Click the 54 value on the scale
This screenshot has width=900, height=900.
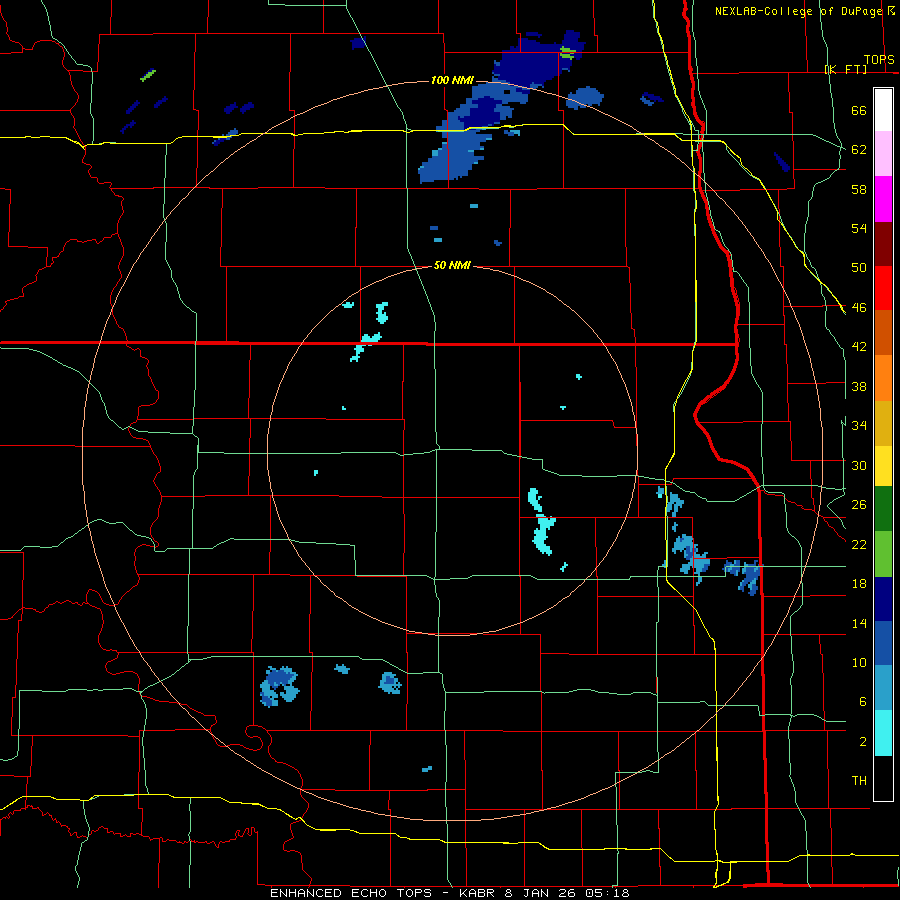coord(859,228)
